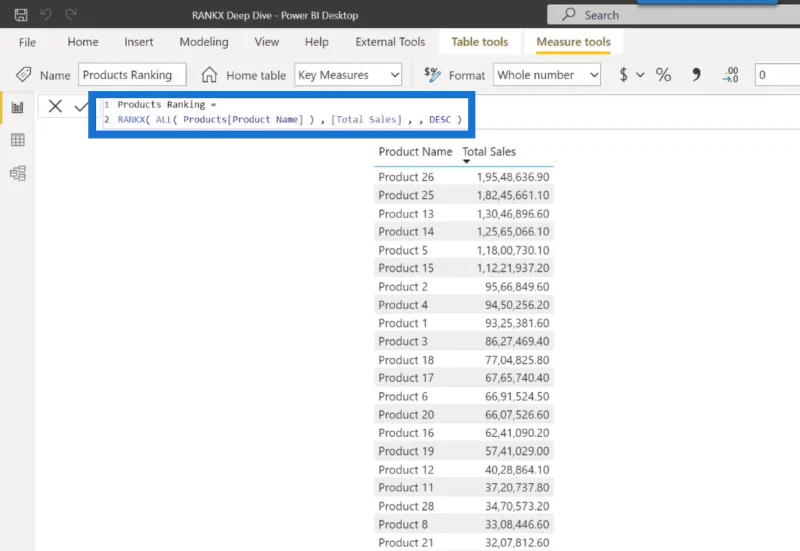800x551 pixels.
Task: Open the Help ribbon tab
Action: 317,42
